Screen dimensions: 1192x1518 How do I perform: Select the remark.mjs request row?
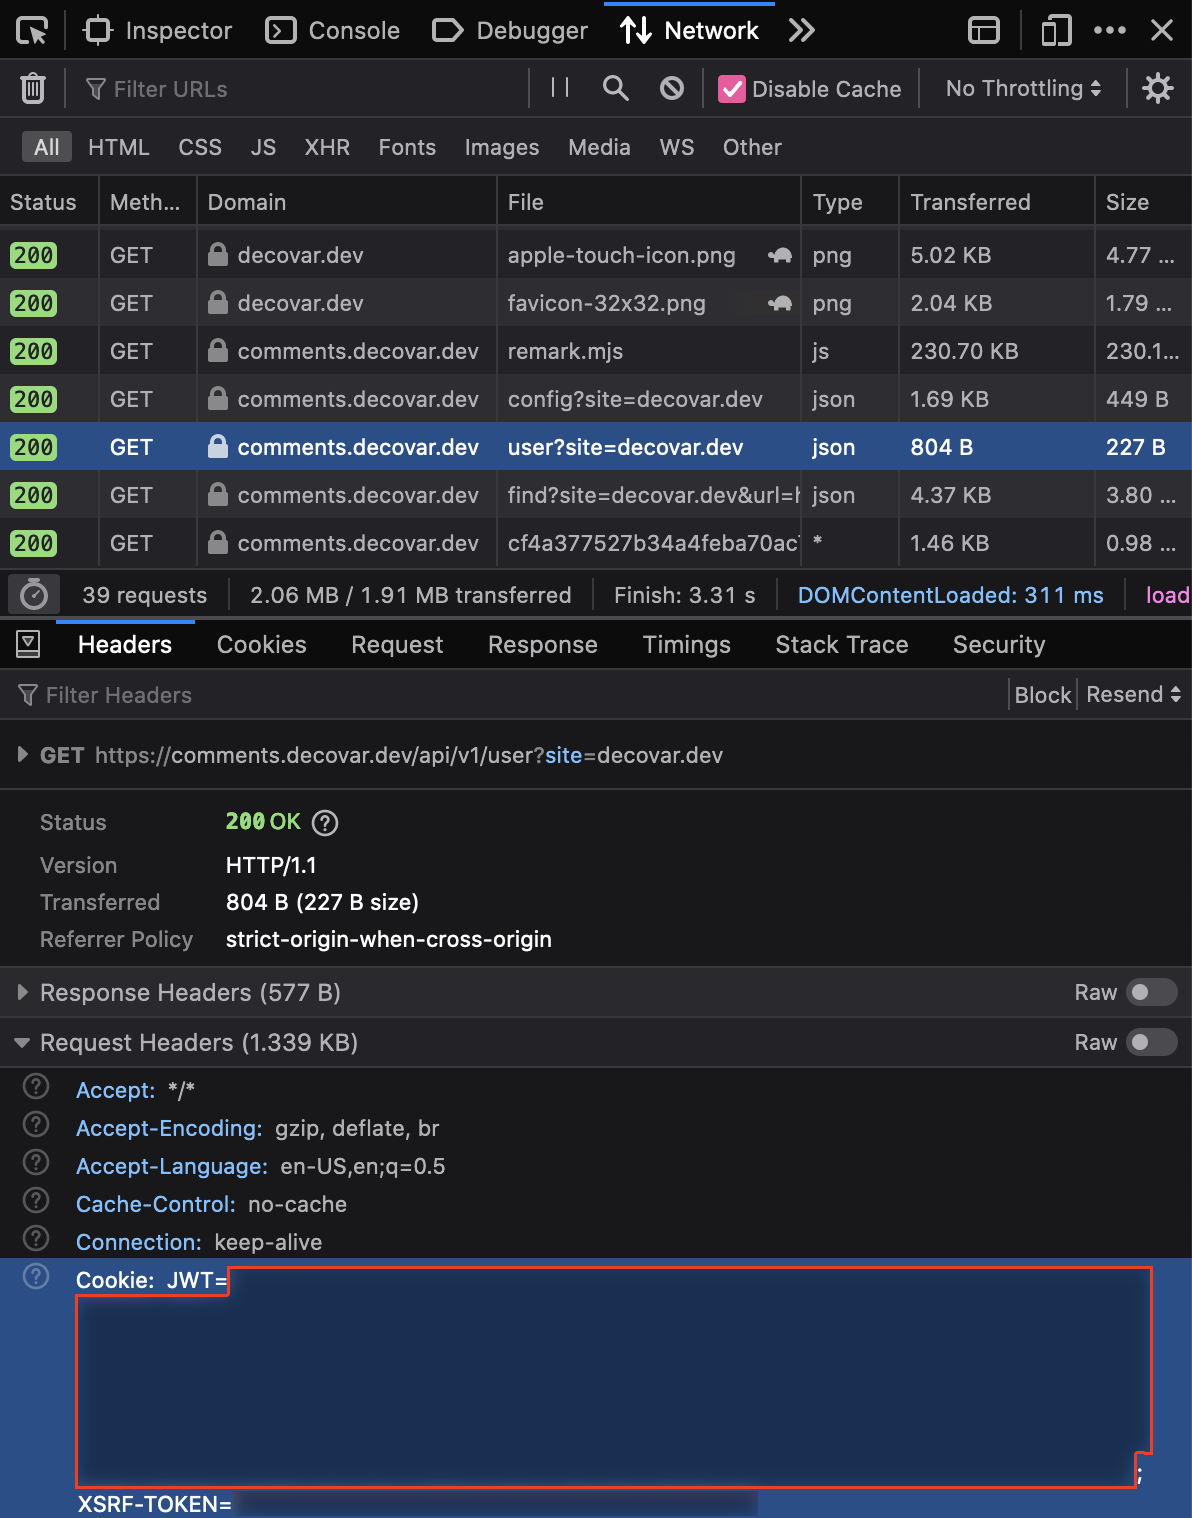(x=596, y=351)
